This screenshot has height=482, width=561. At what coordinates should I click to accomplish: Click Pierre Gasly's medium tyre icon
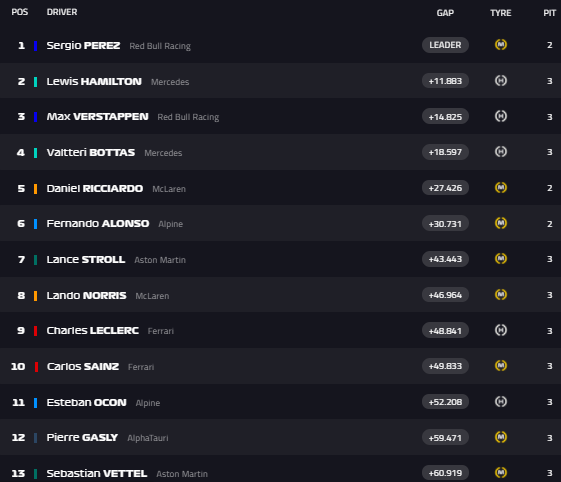(x=501, y=437)
